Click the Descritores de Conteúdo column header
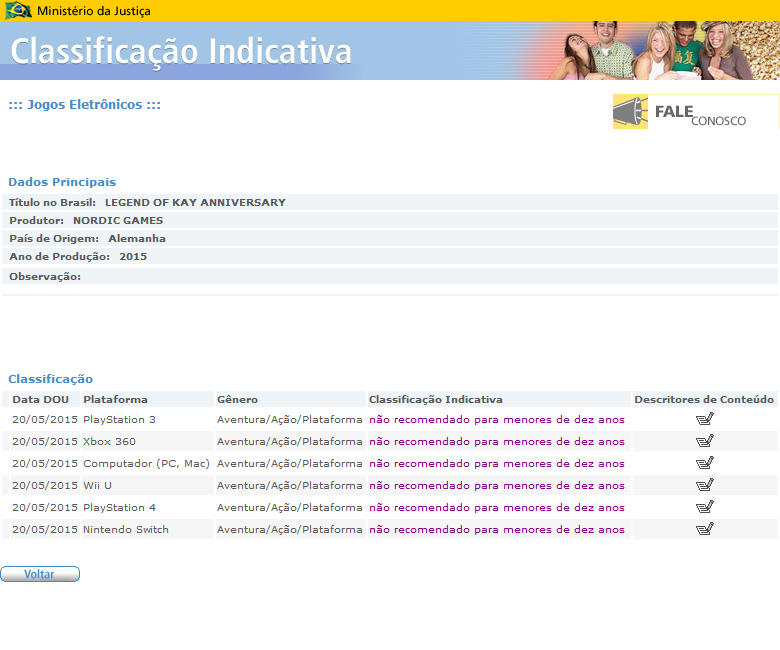780x650 pixels. click(x=704, y=399)
